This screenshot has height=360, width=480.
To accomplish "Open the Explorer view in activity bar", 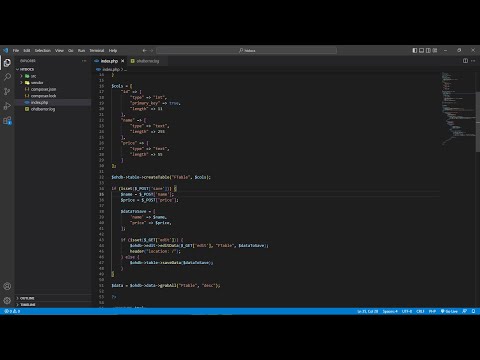I will pyautogui.click(x=7, y=63).
